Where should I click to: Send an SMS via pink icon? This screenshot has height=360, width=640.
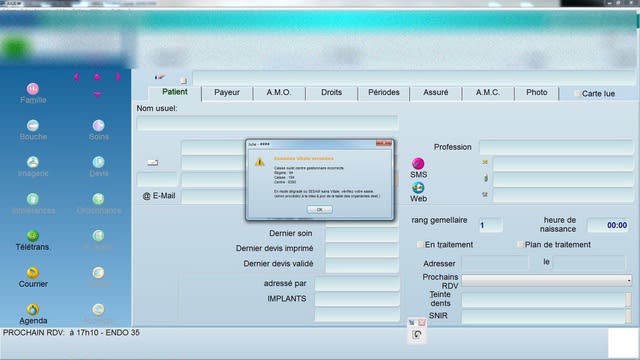click(x=418, y=163)
